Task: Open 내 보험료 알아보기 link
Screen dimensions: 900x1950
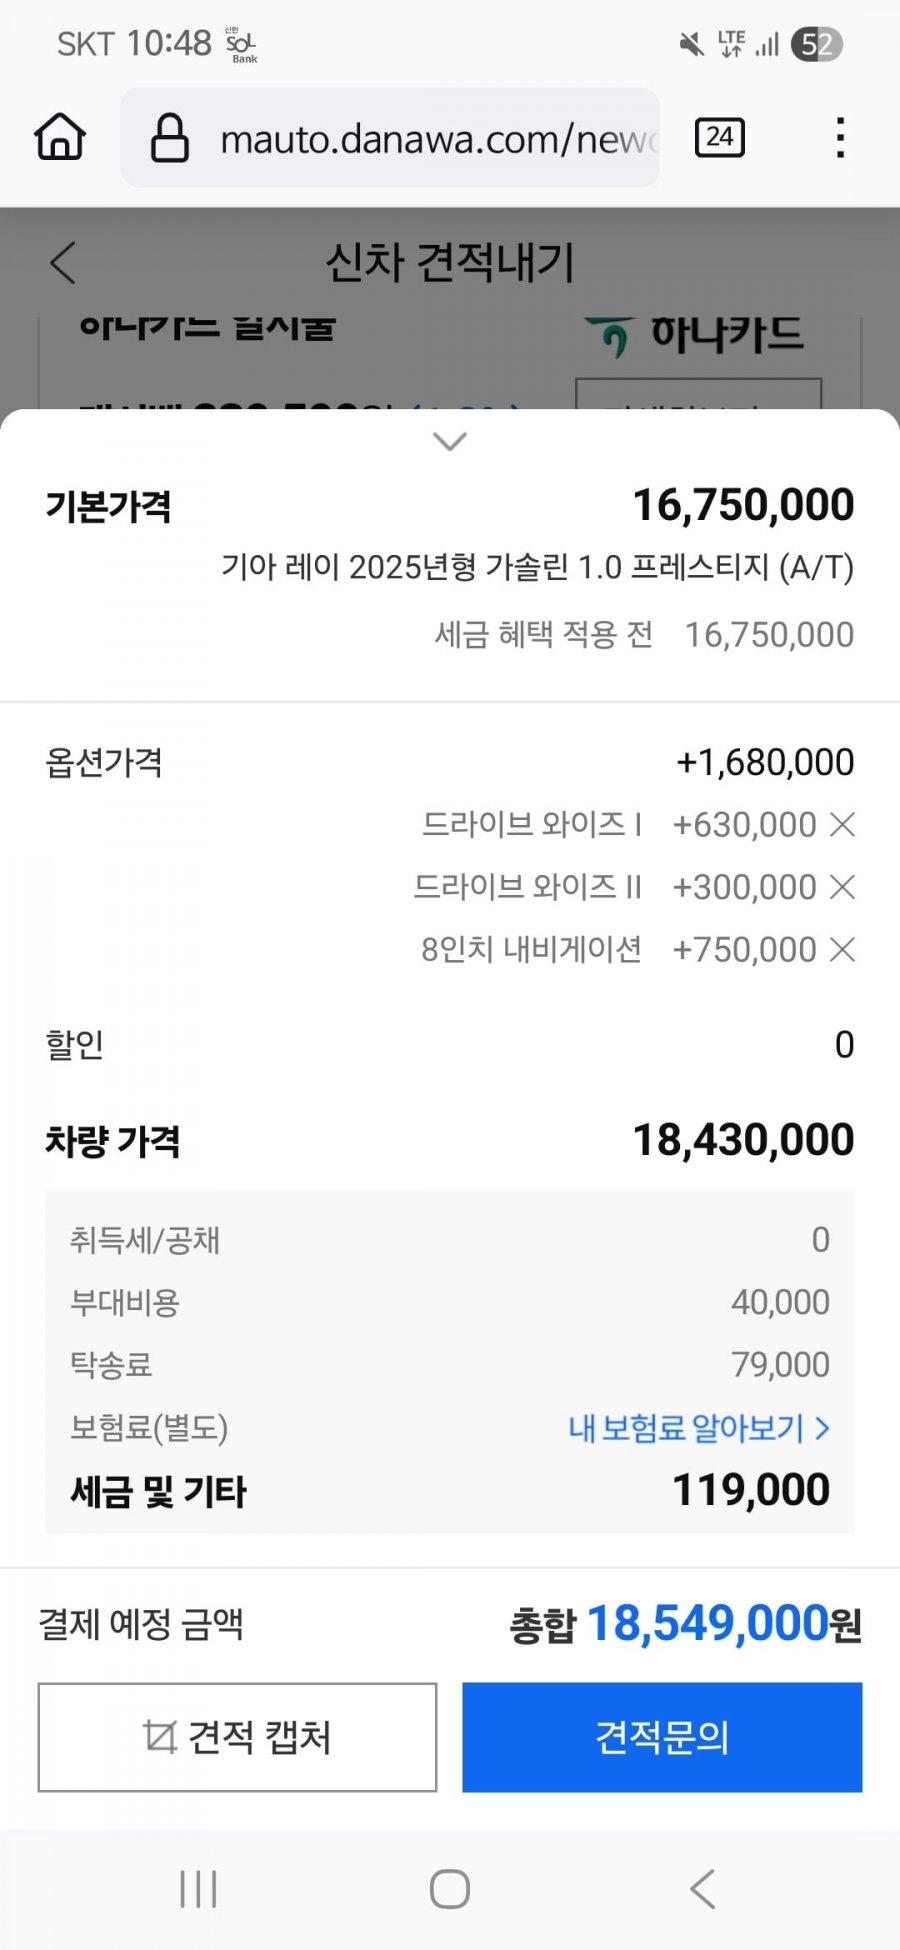Action: 699,1427
